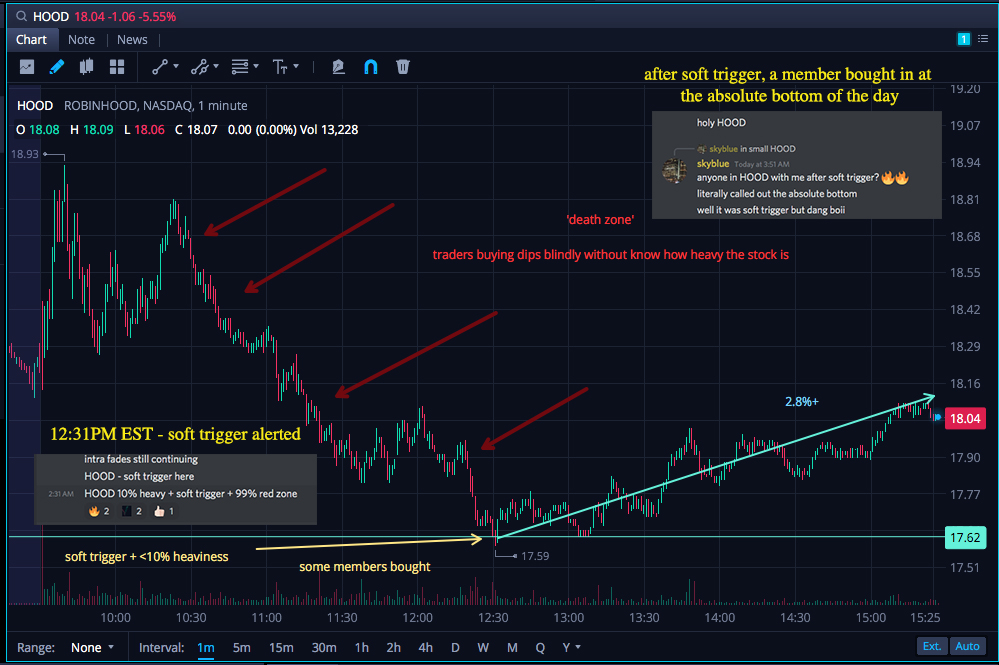Click the '-1.06 -5.55%' change text in header

(x=142, y=16)
